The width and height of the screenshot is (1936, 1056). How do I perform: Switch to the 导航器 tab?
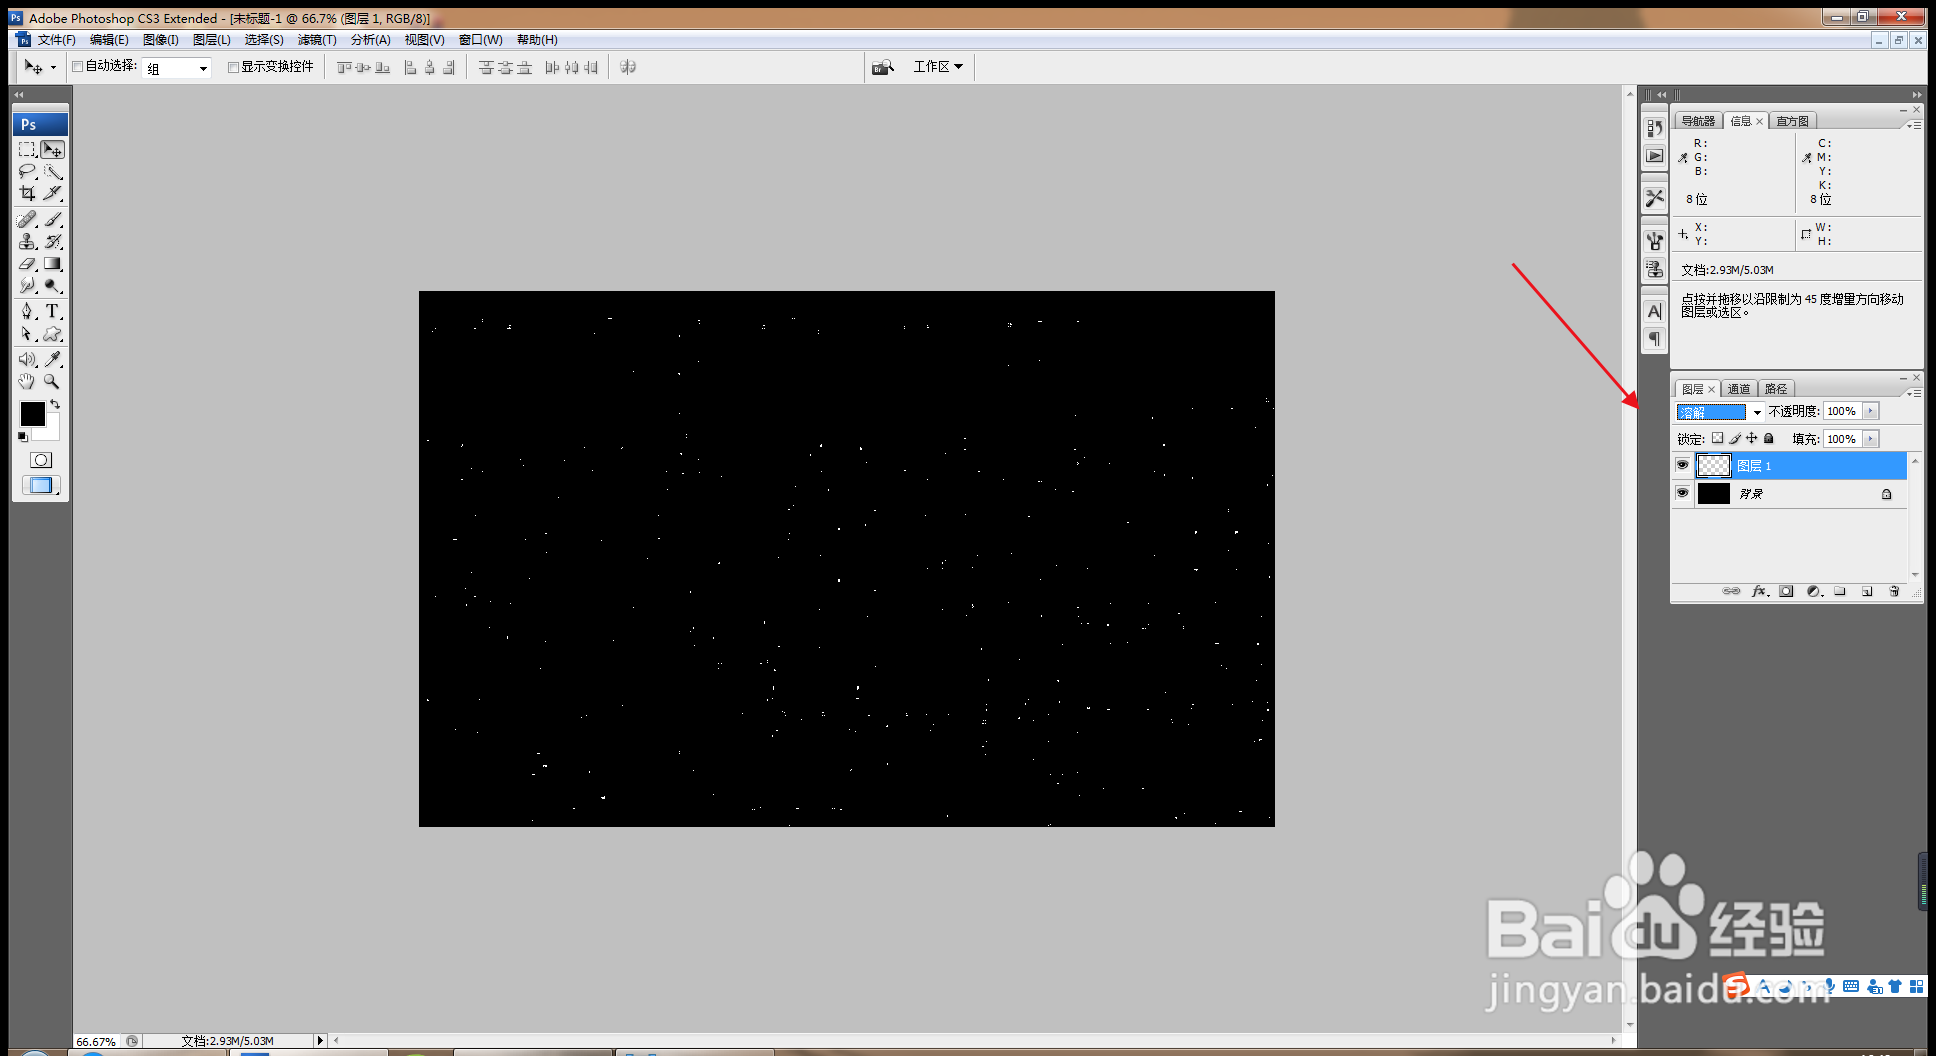(1698, 121)
